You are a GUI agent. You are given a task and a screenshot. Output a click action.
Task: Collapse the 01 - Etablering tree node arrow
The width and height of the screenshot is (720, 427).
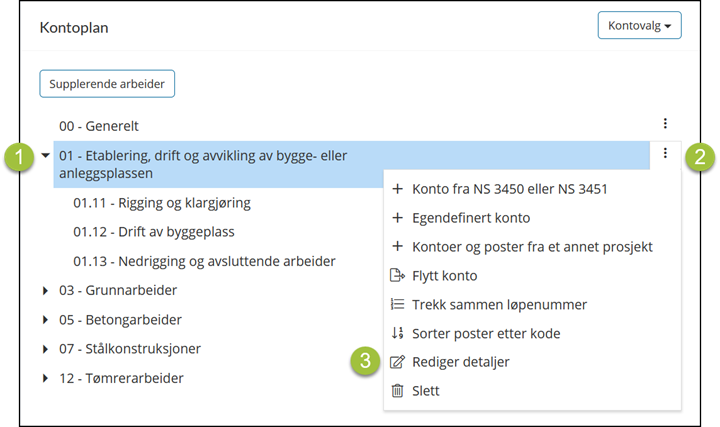click(x=45, y=155)
